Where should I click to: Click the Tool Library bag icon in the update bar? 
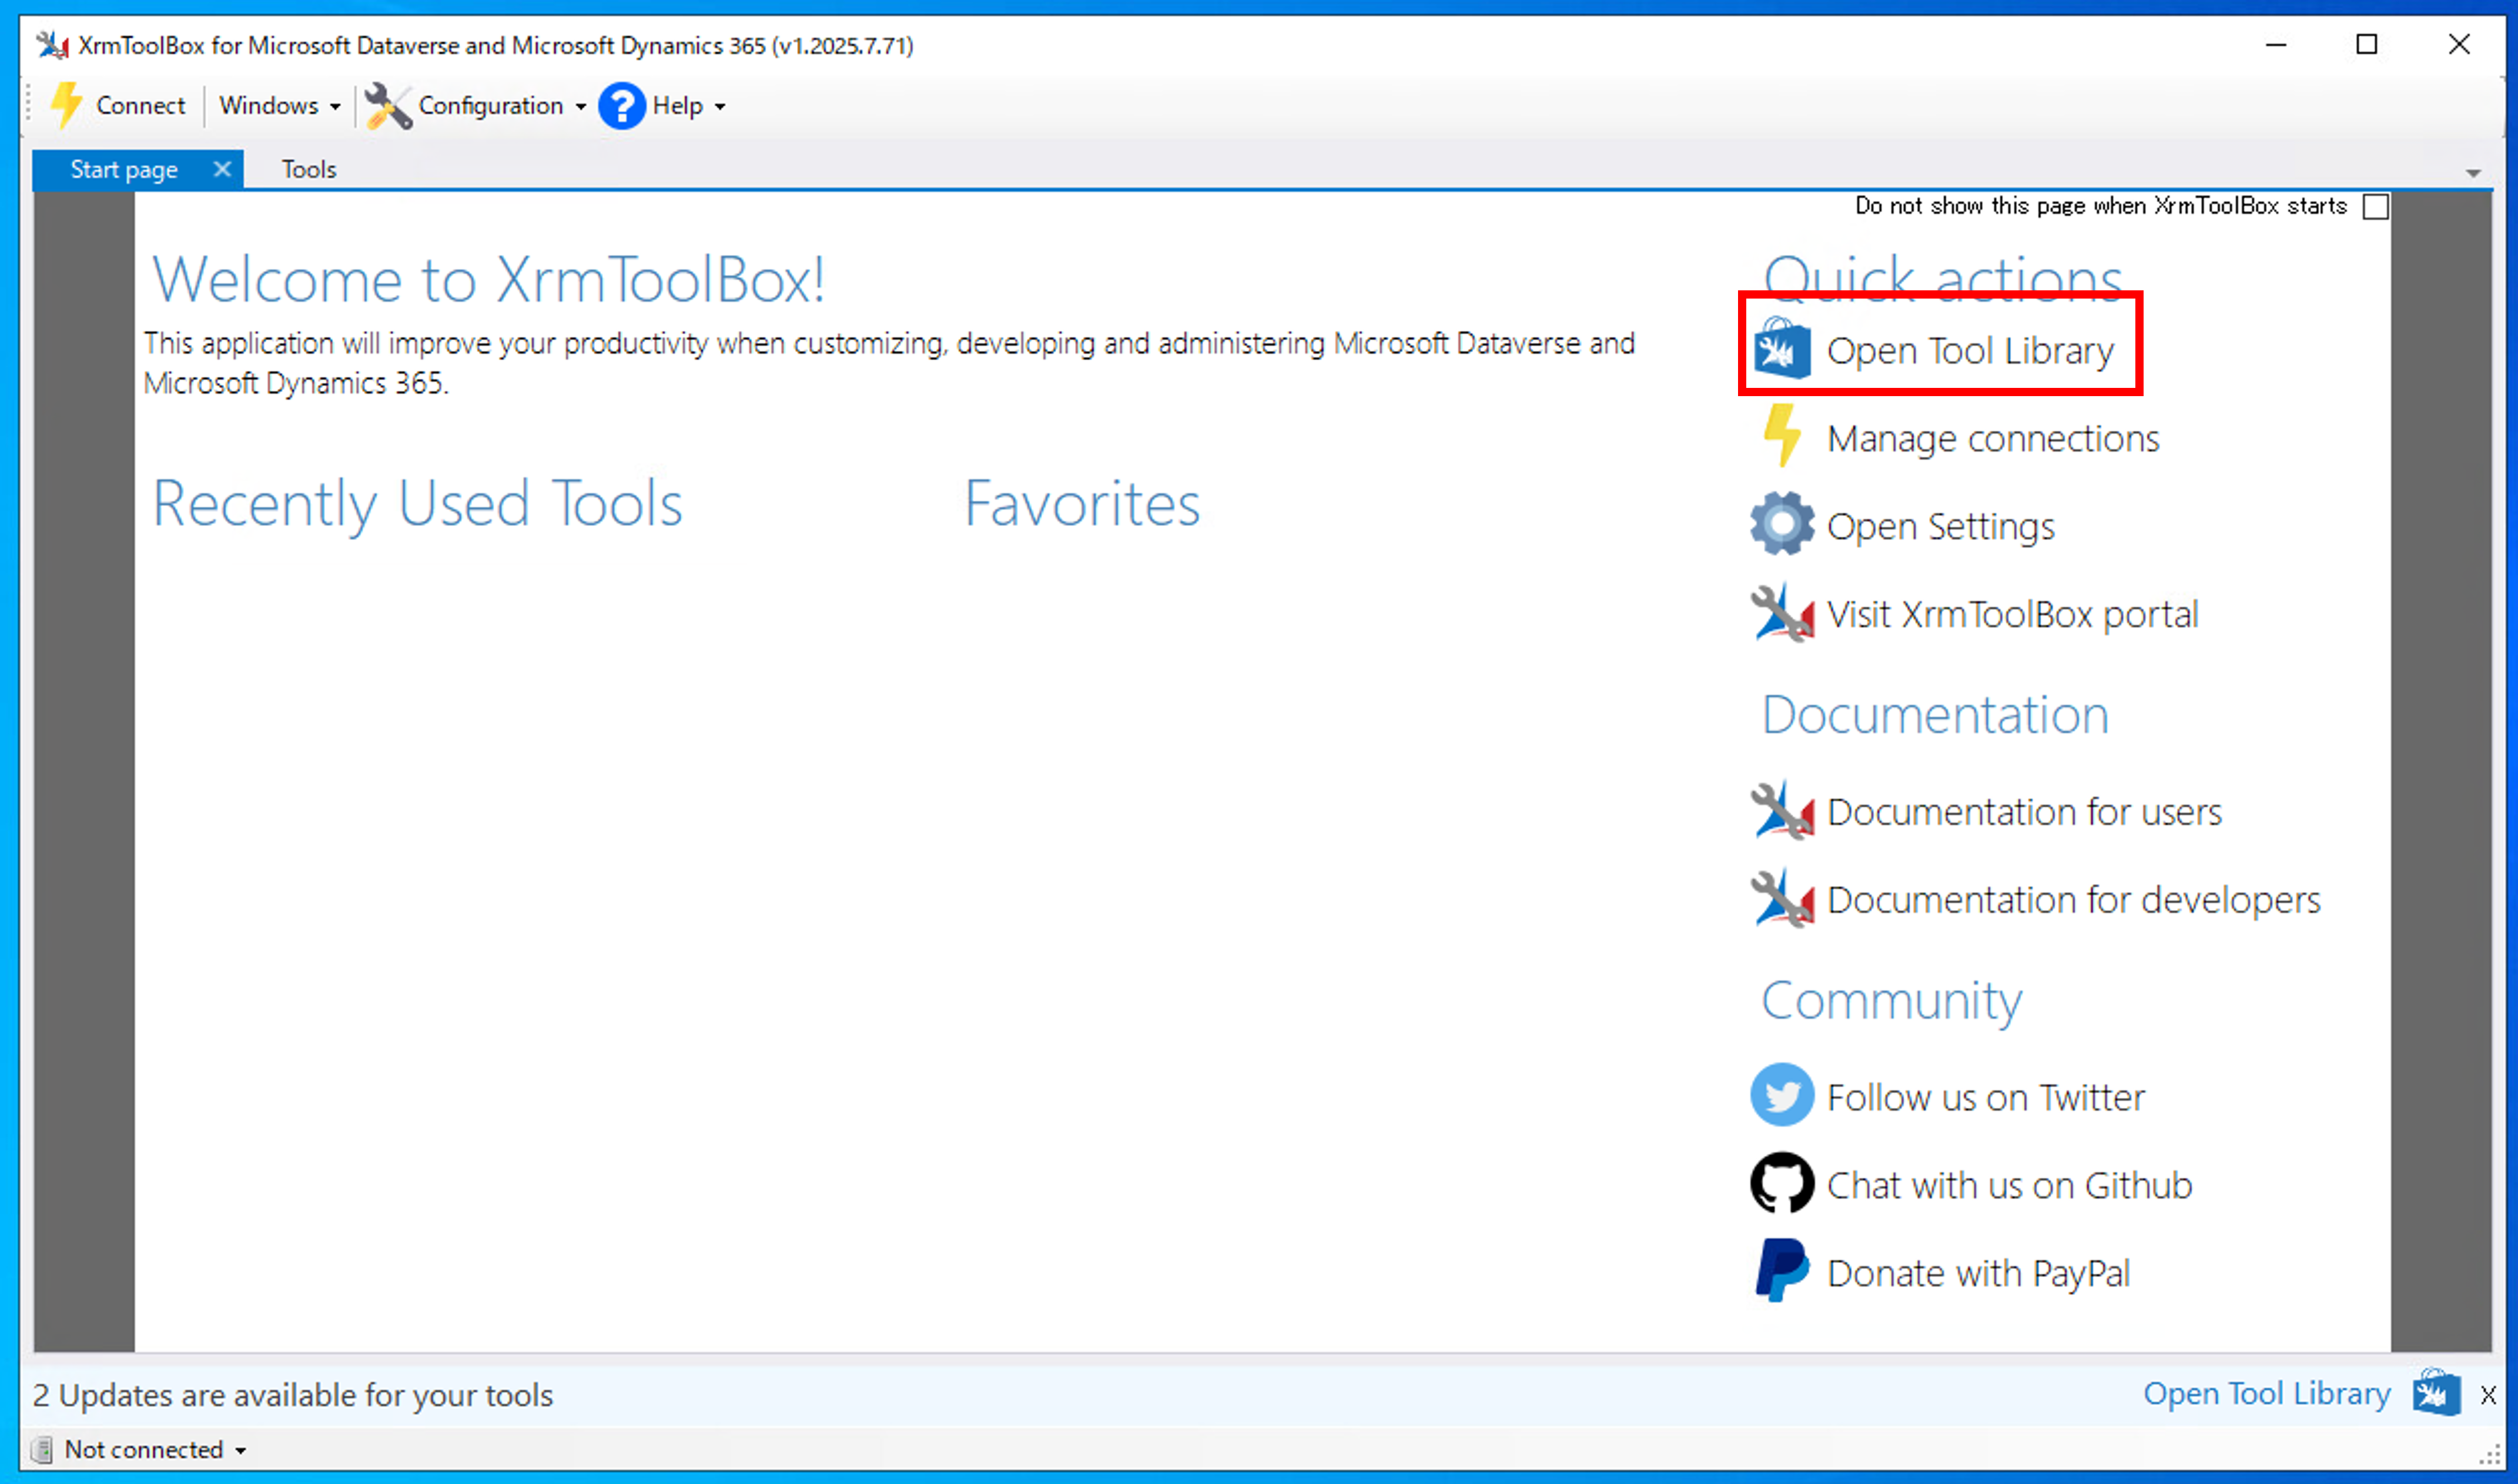coord(2436,1393)
